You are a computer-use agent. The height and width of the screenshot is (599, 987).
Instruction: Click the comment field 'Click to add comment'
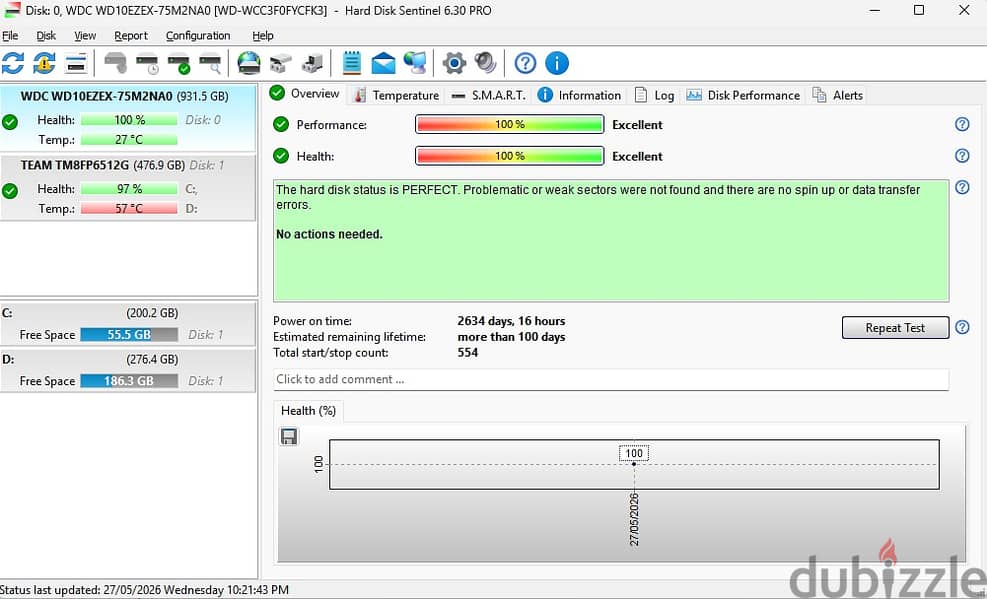click(x=611, y=379)
